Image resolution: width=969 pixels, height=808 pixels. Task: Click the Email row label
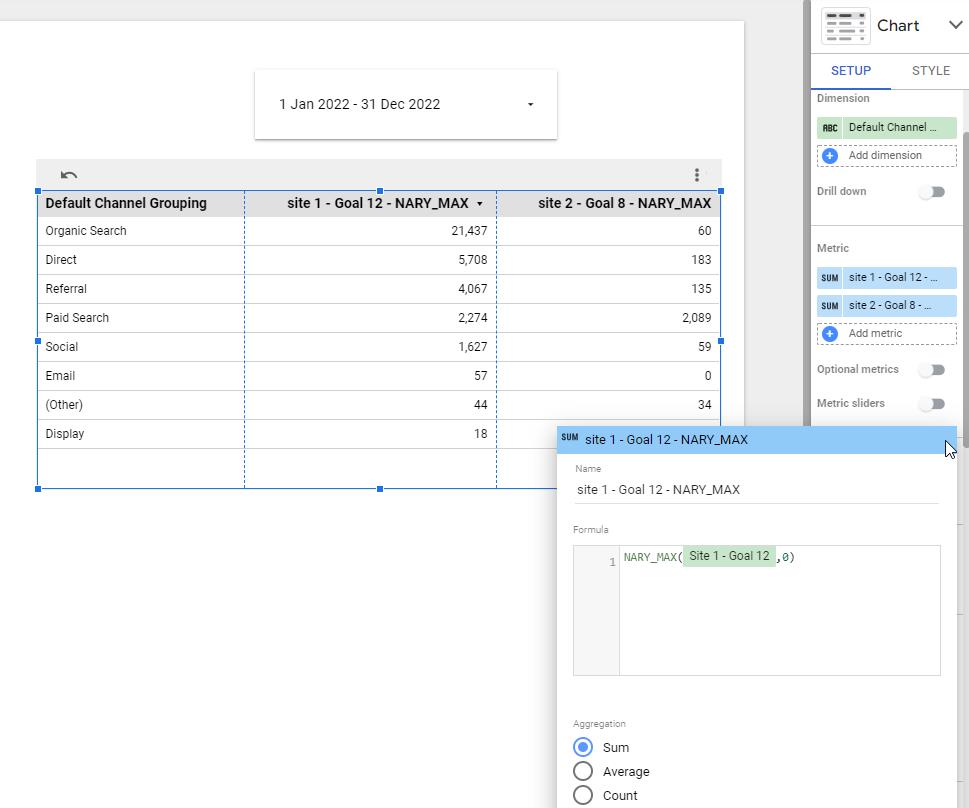coord(60,376)
